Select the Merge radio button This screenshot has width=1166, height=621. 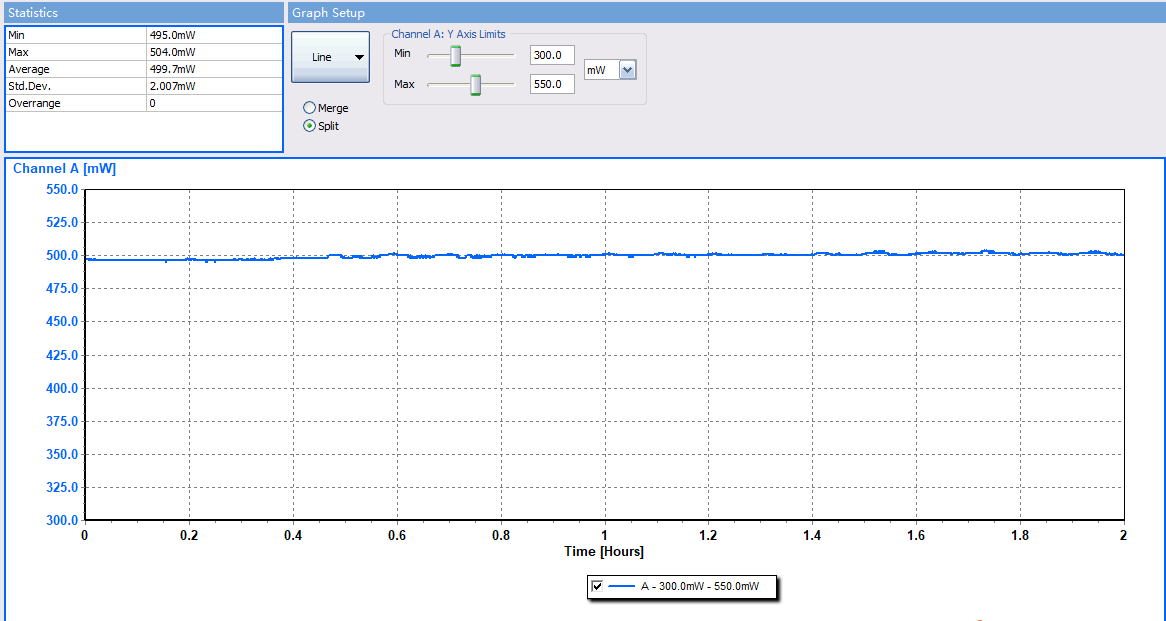(310, 108)
